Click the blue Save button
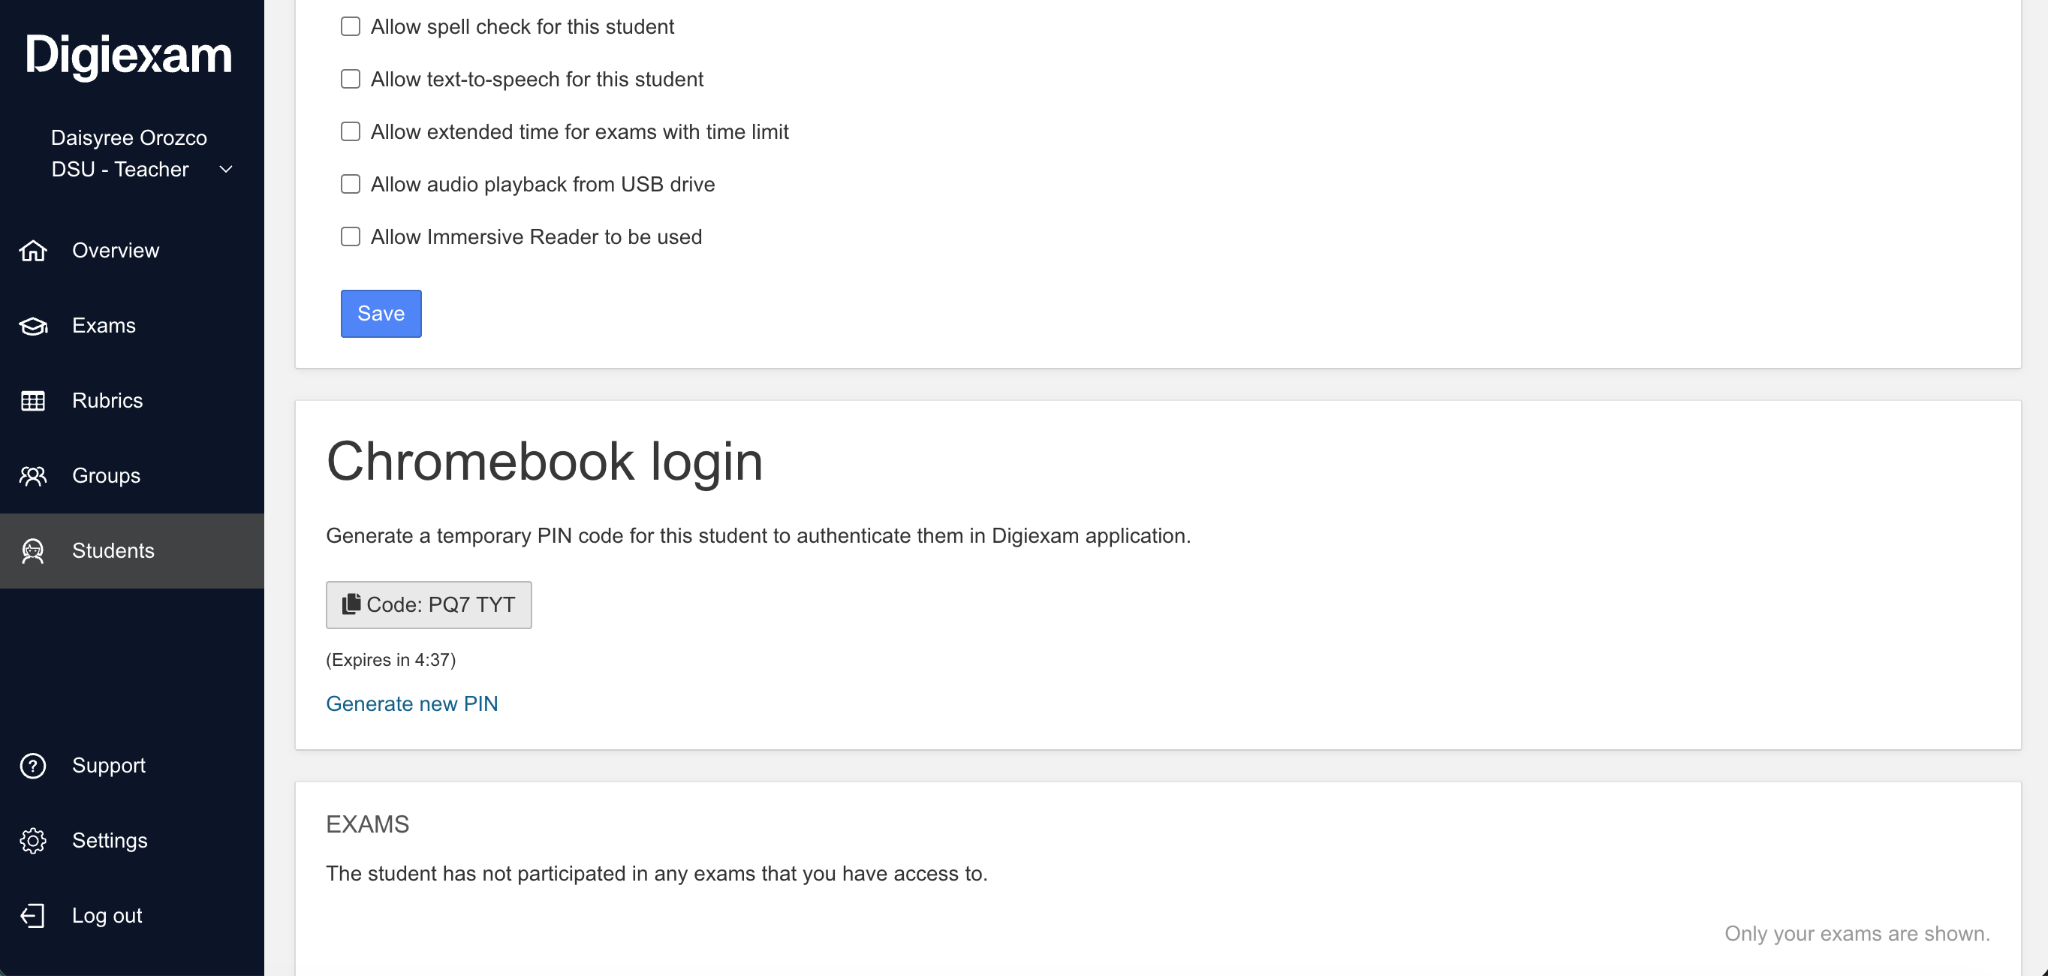The image size is (2048, 976). click(381, 314)
